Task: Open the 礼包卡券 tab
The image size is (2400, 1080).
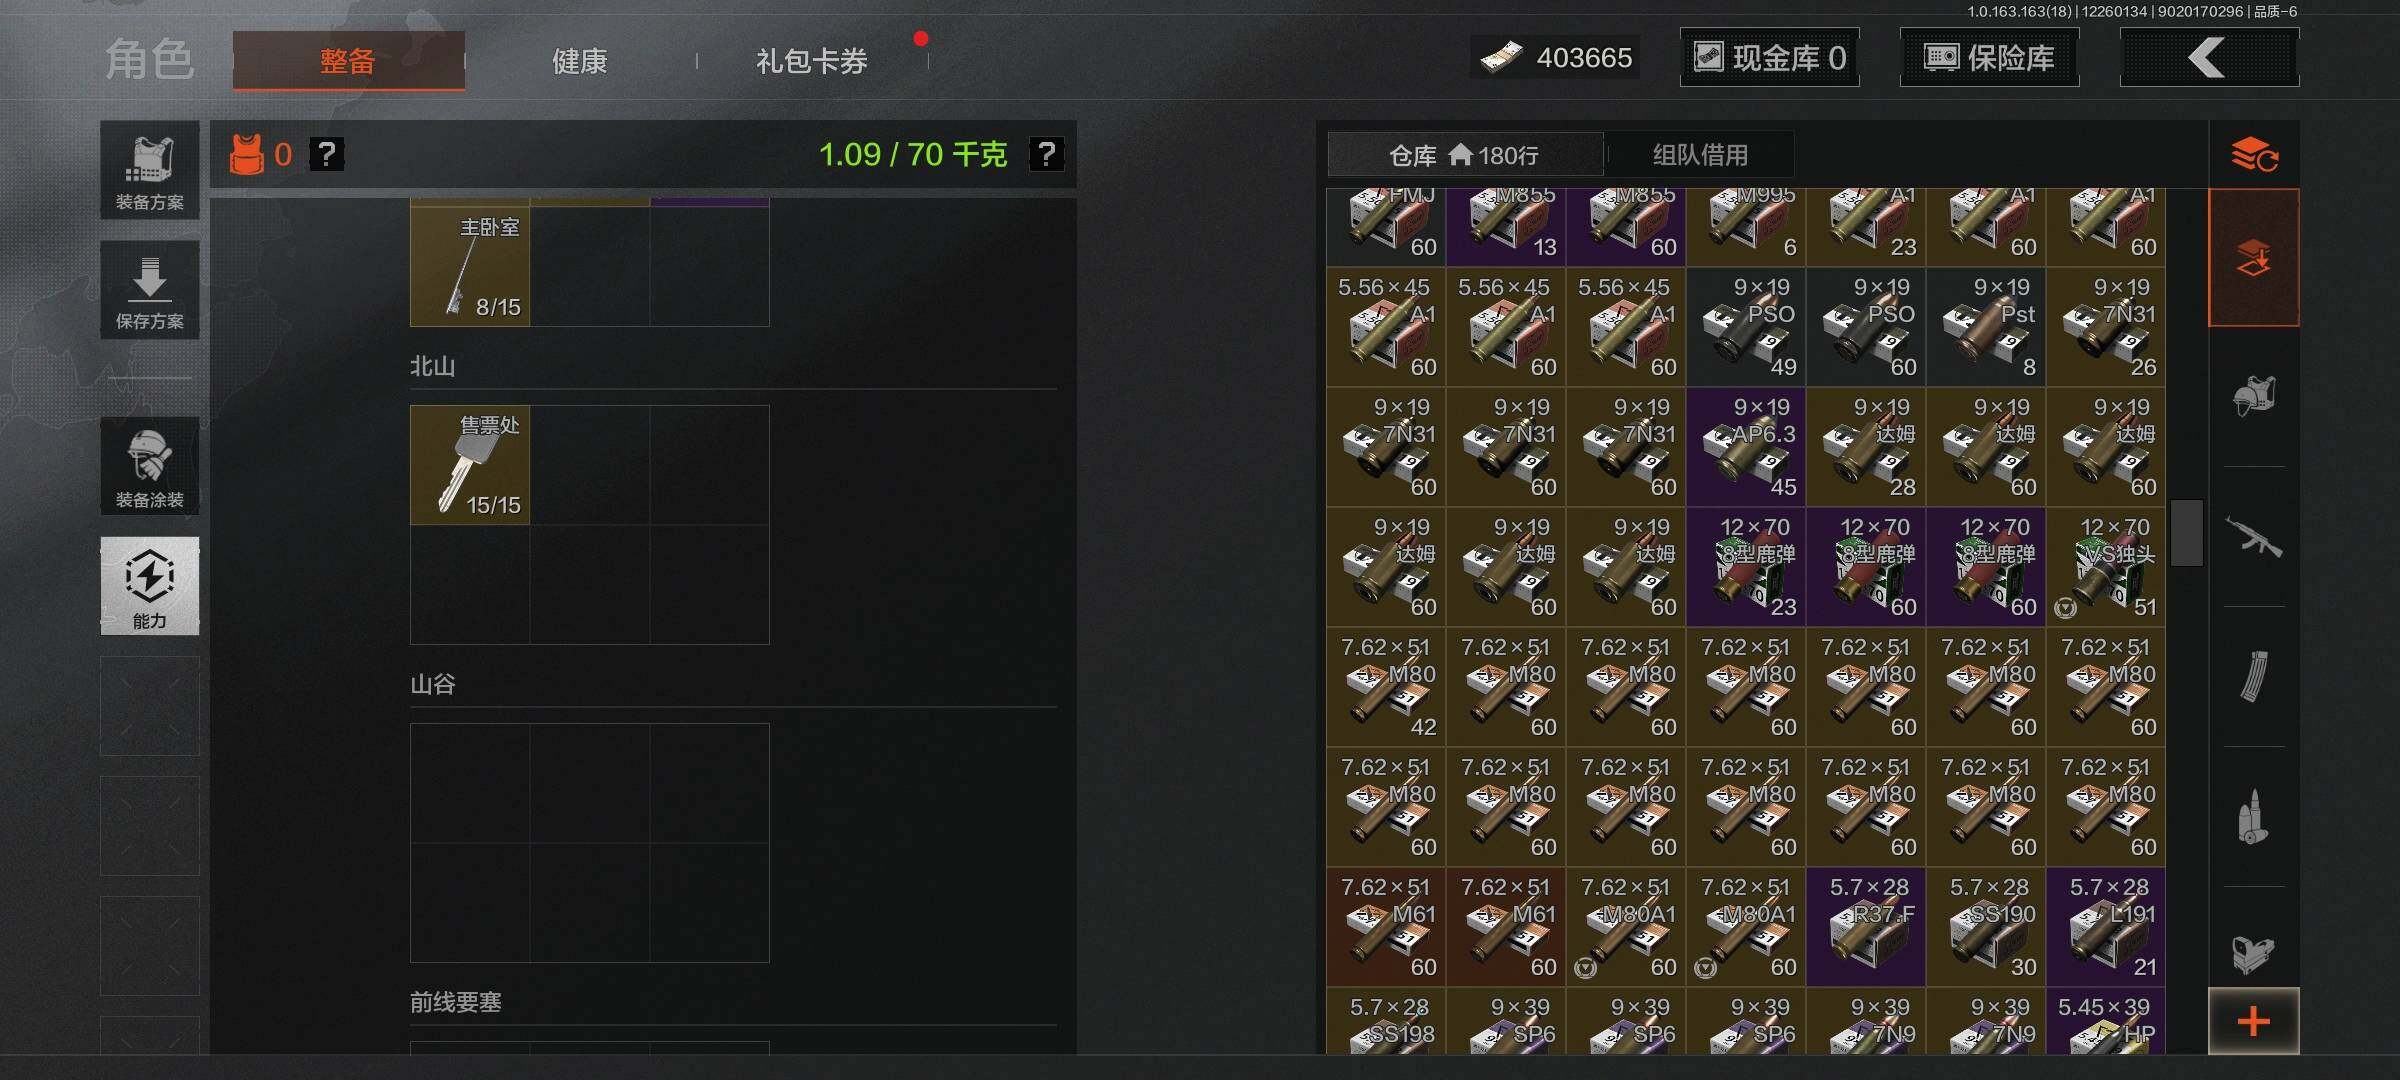Action: coord(812,61)
